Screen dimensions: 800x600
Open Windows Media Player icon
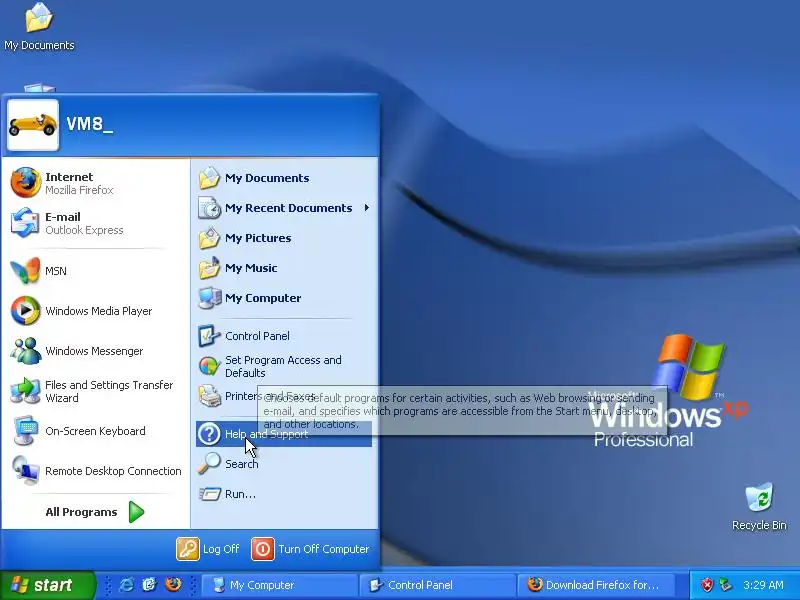(x=26, y=310)
